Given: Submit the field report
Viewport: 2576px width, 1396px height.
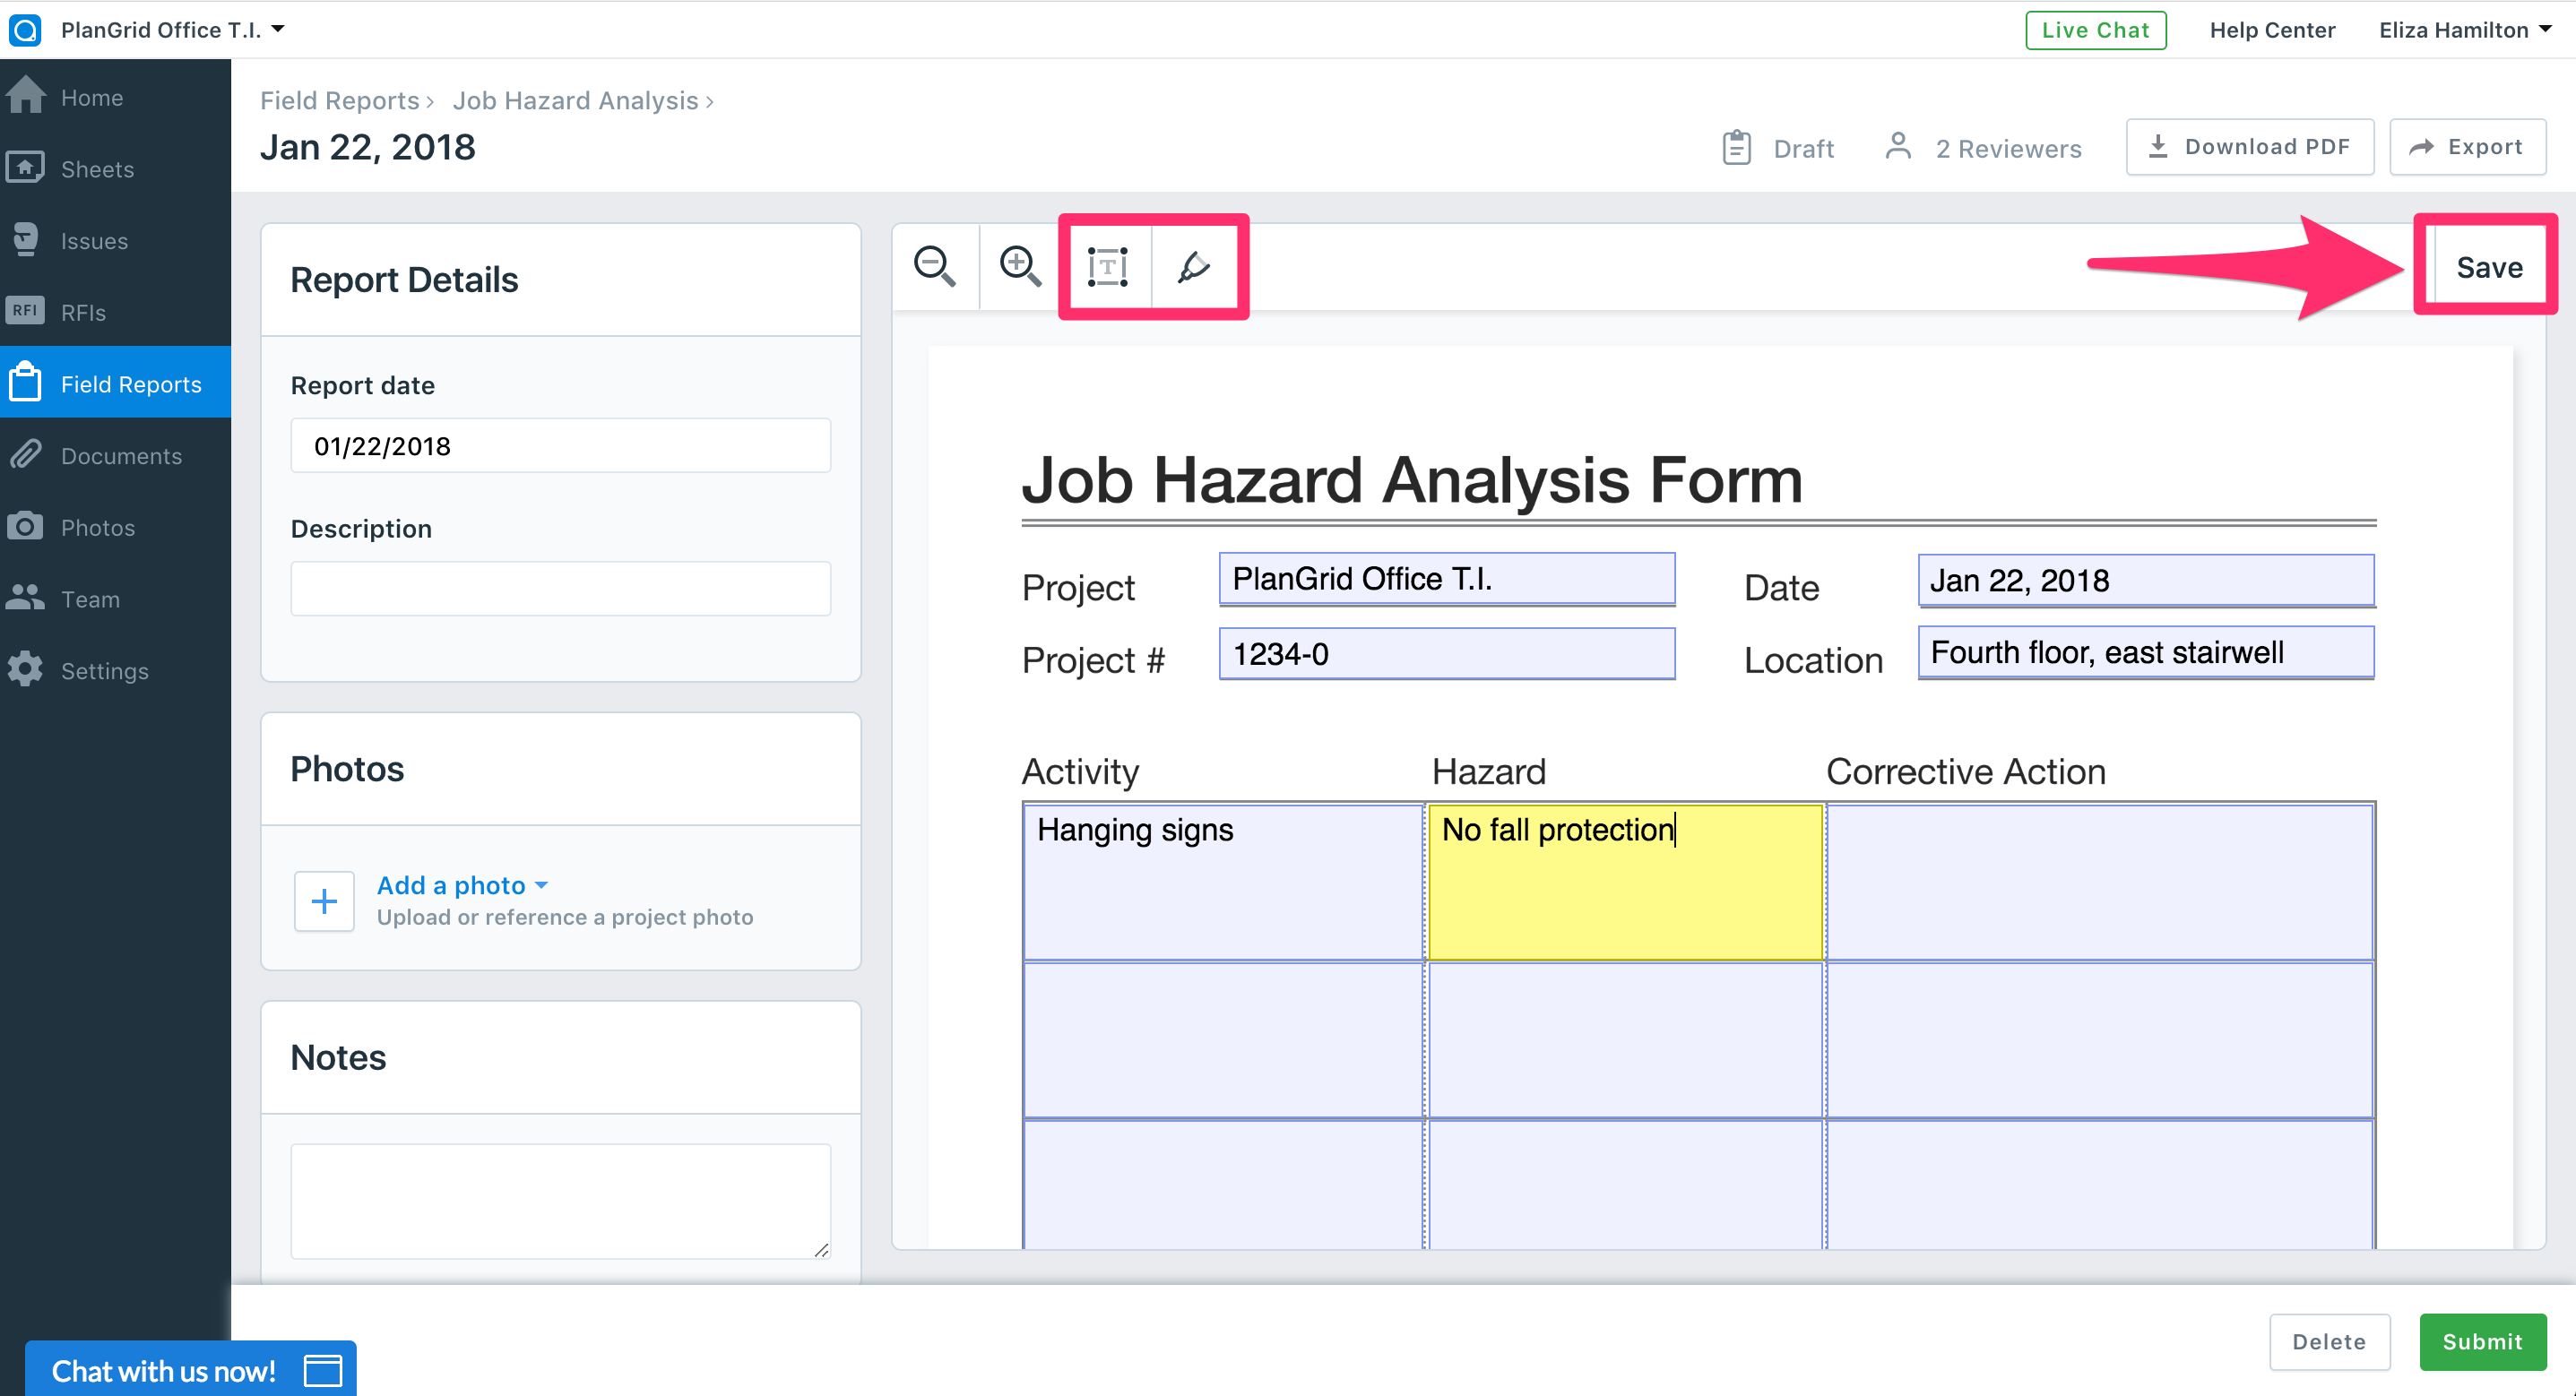Looking at the screenshot, I should pyautogui.click(x=2483, y=1342).
